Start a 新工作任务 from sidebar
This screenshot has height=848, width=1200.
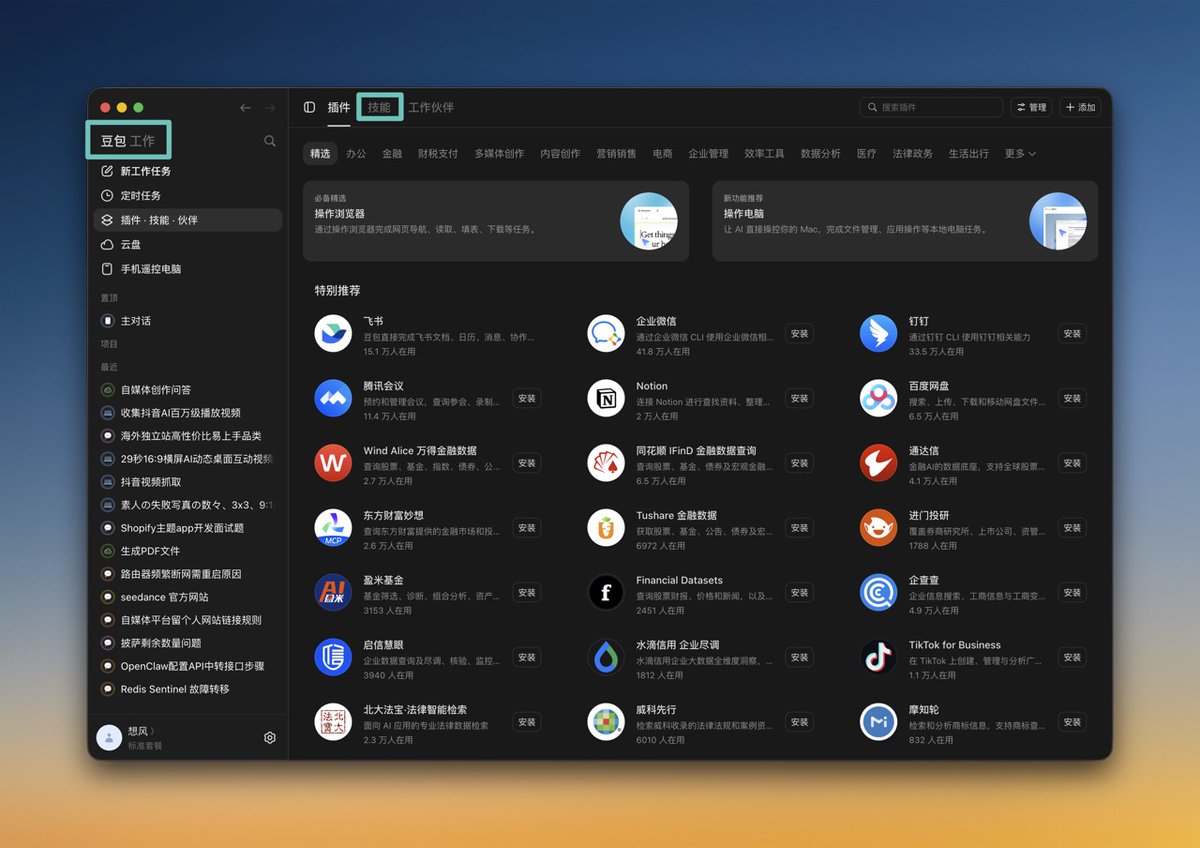click(x=188, y=171)
